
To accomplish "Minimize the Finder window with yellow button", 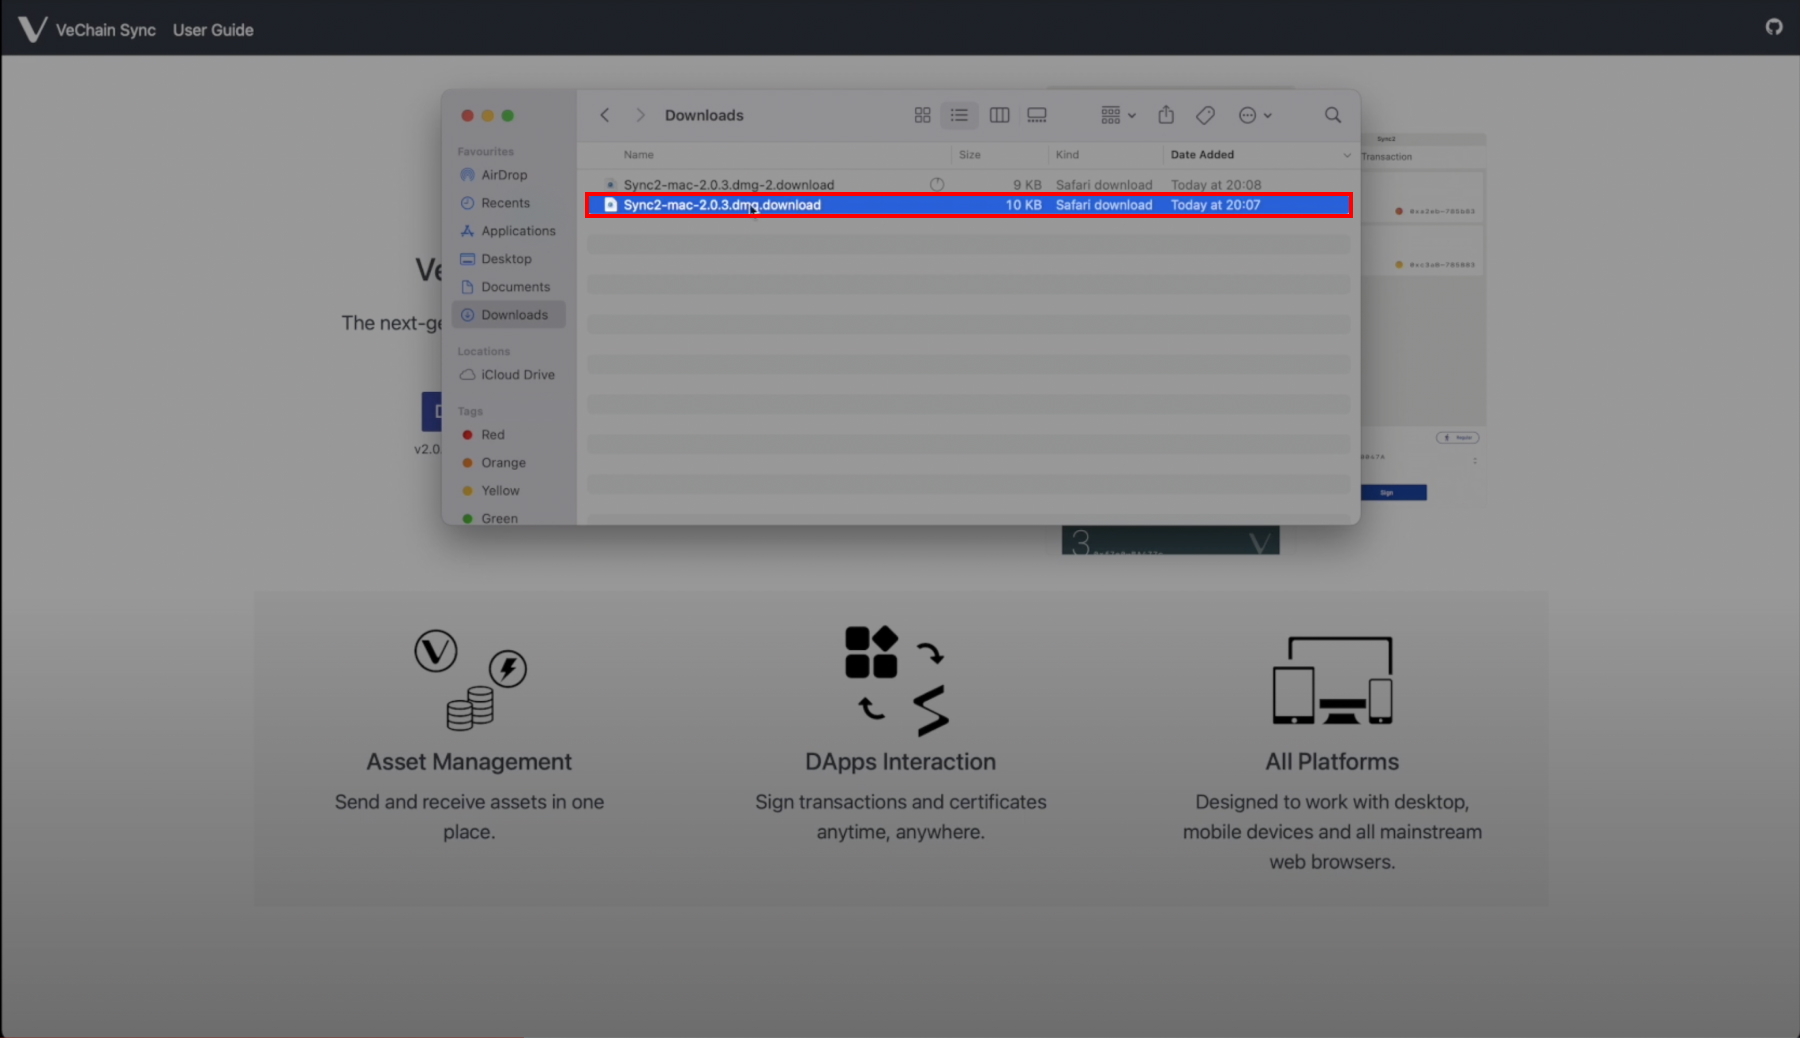I will pos(487,116).
